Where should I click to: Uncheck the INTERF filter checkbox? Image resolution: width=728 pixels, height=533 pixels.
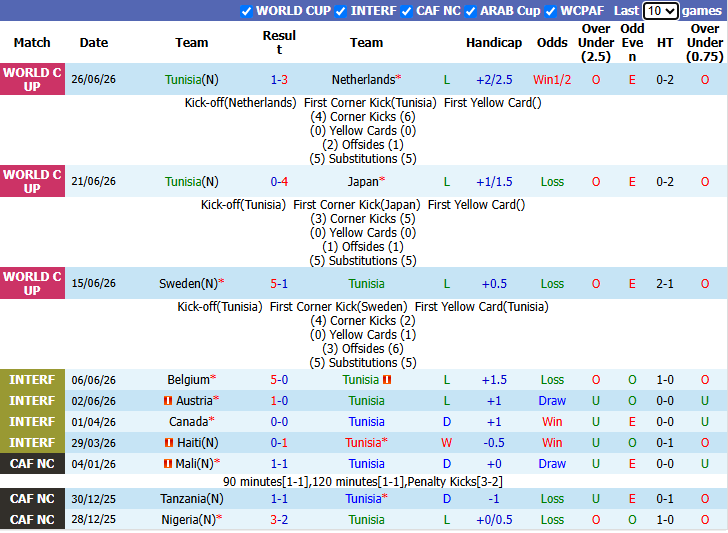[x=340, y=11]
